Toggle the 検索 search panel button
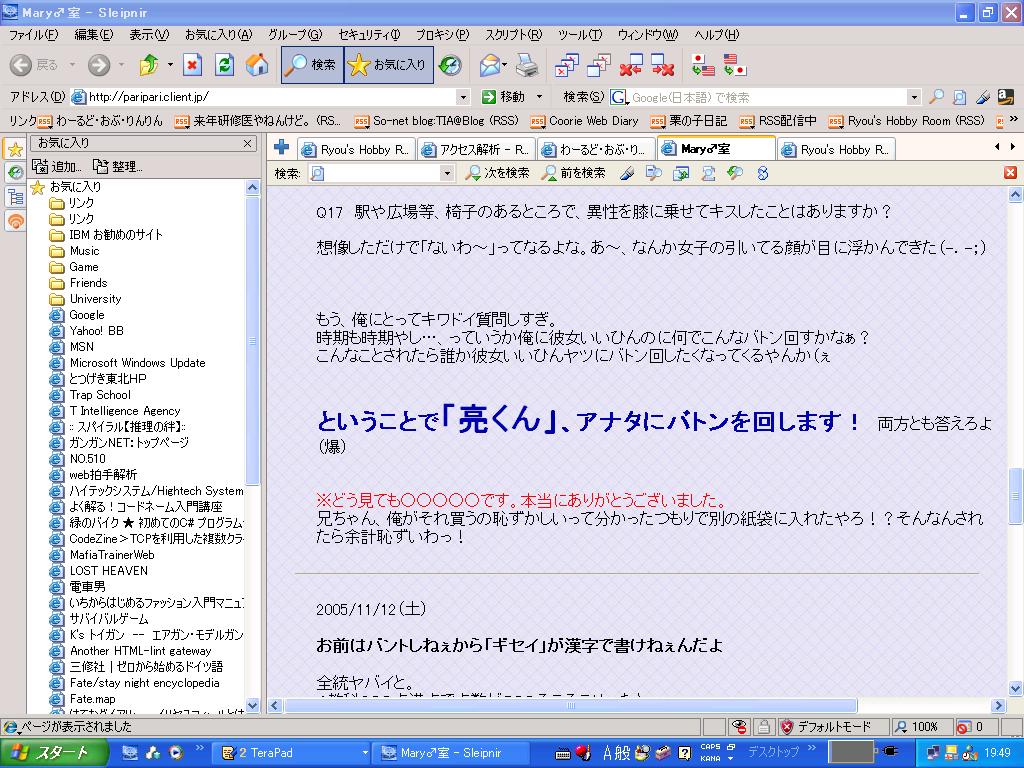This screenshot has height=768, width=1024. pos(312,65)
